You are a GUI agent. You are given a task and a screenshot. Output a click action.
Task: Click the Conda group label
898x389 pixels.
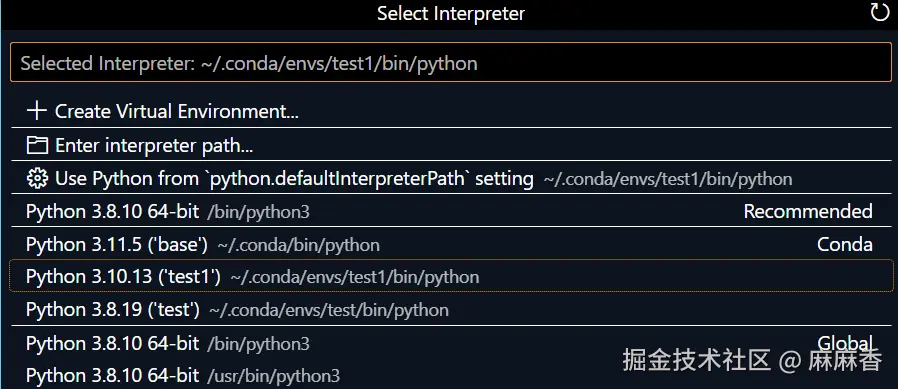click(x=845, y=245)
